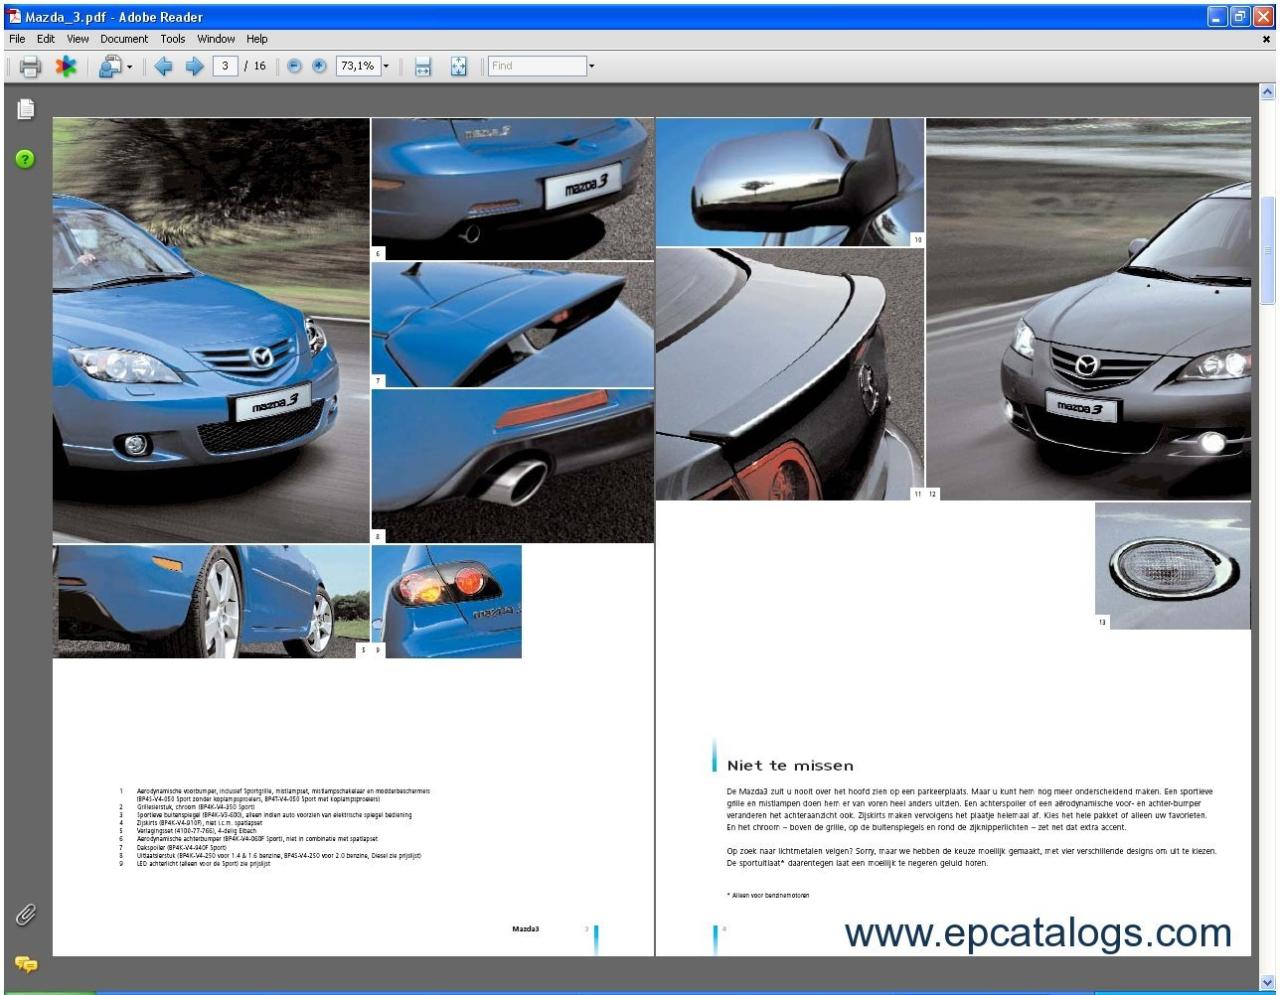Open the Tools menu
The height and width of the screenshot is (995, 1280).
click(x=173, y=39)
